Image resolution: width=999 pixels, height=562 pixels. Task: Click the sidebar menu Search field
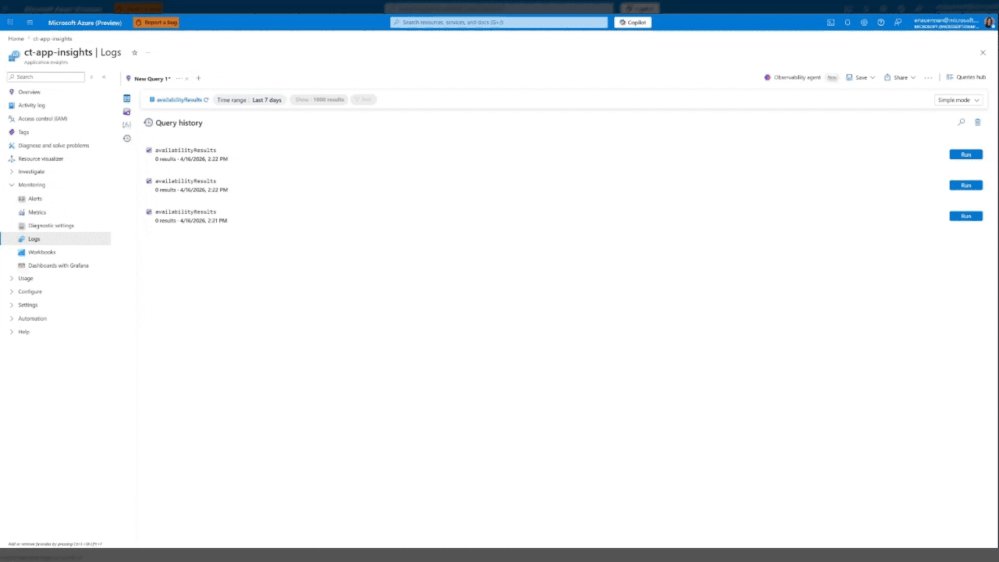[x=46, y=77]
